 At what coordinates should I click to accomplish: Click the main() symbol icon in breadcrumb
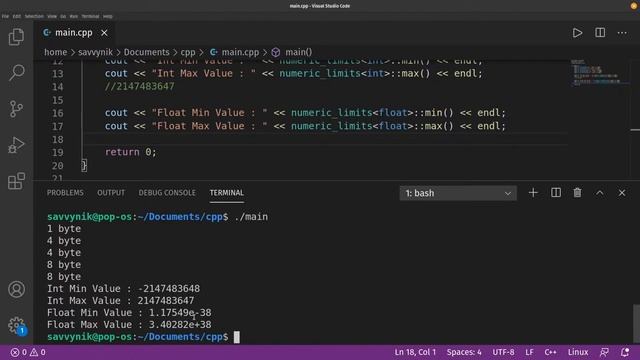coord(276,52)
